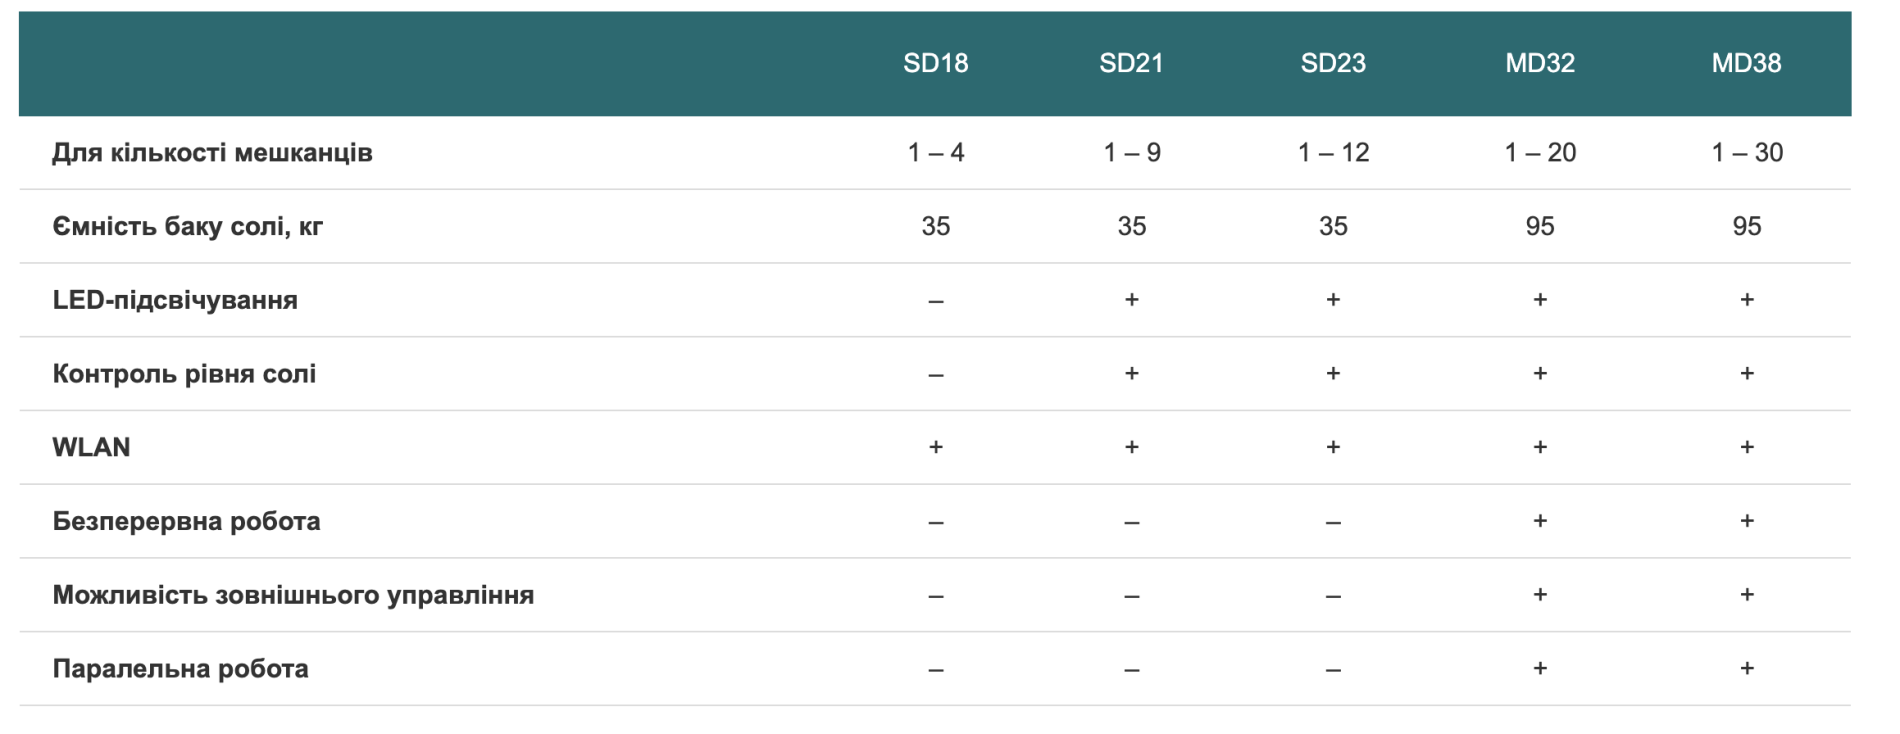The height and width of the screenshot is (734, 1900).
Task: Select the WLAN row label
Action: coord(91,447)
